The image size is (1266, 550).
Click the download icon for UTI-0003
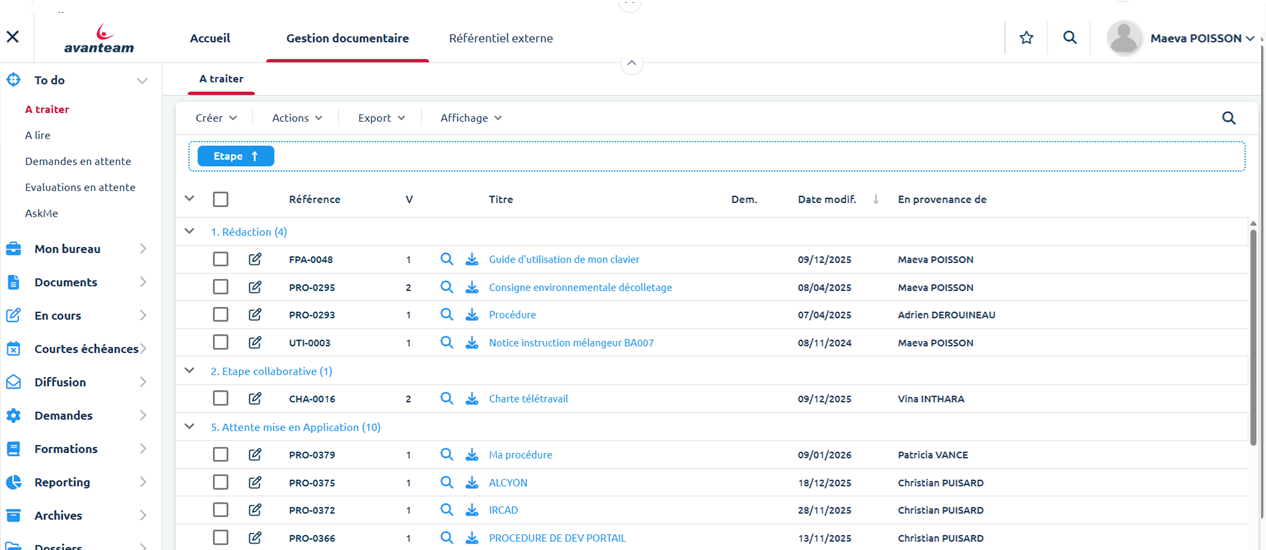tap(472, 343)
